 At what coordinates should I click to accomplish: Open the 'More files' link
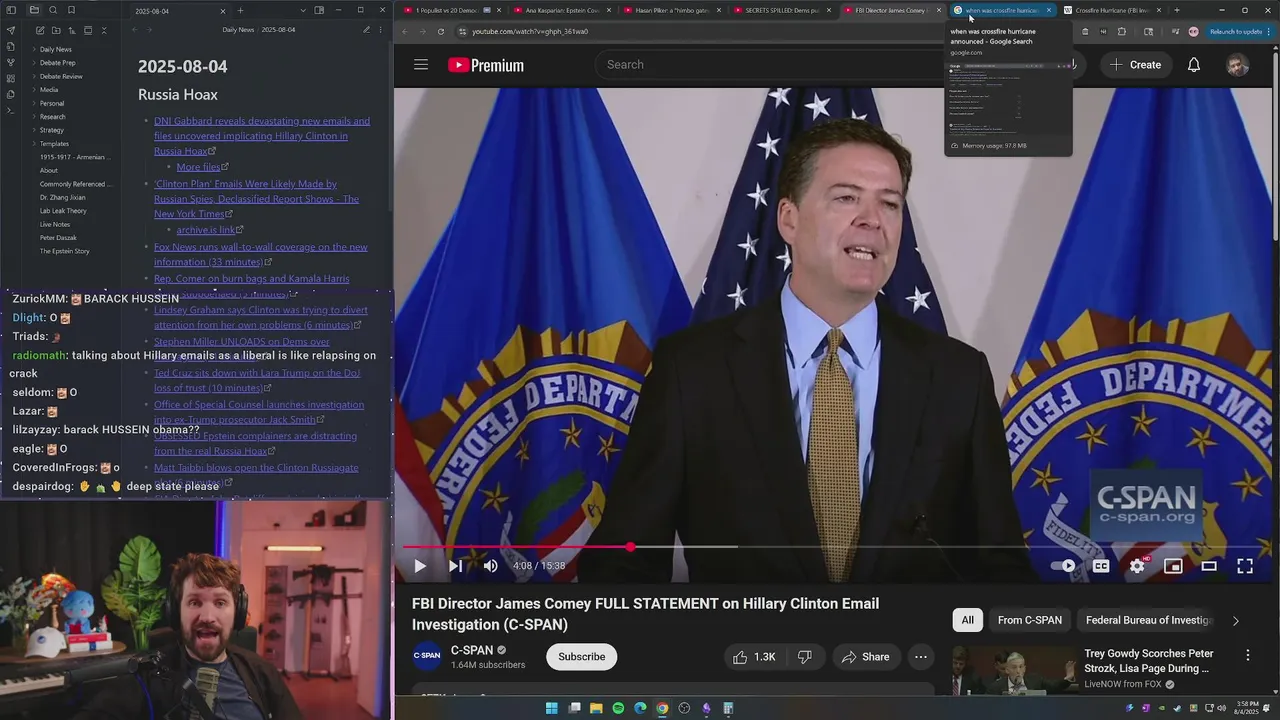(198, 167)
